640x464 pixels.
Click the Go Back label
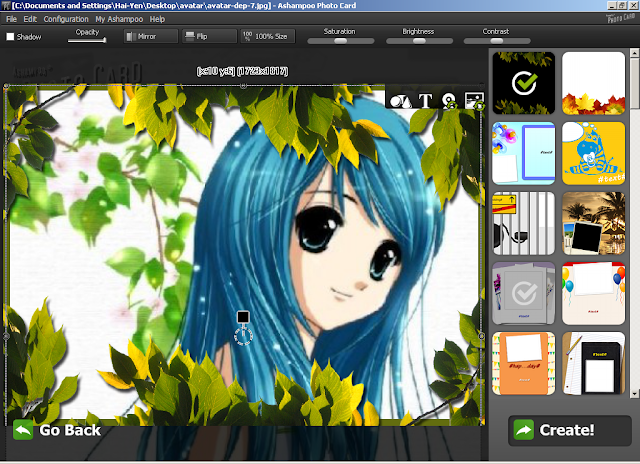coord(70,430)
